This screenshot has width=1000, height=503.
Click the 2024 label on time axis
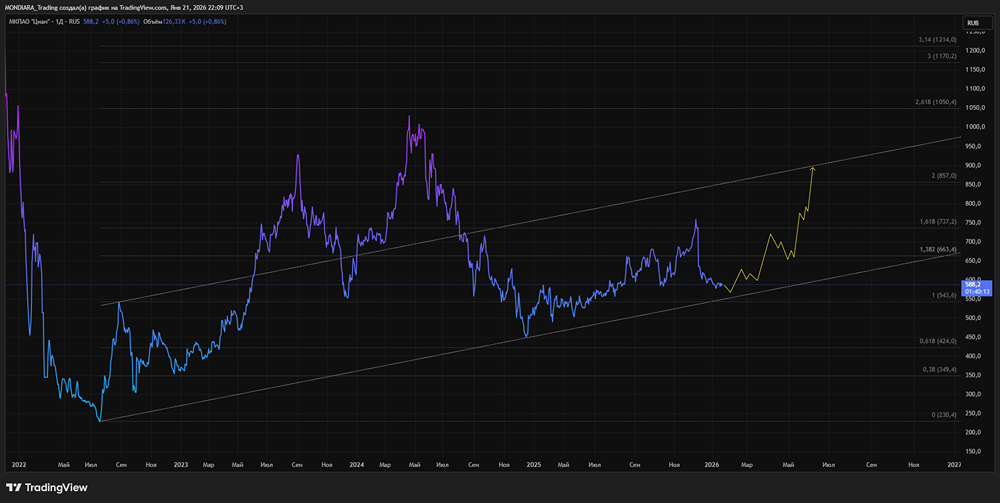click(x=357, y=465)
